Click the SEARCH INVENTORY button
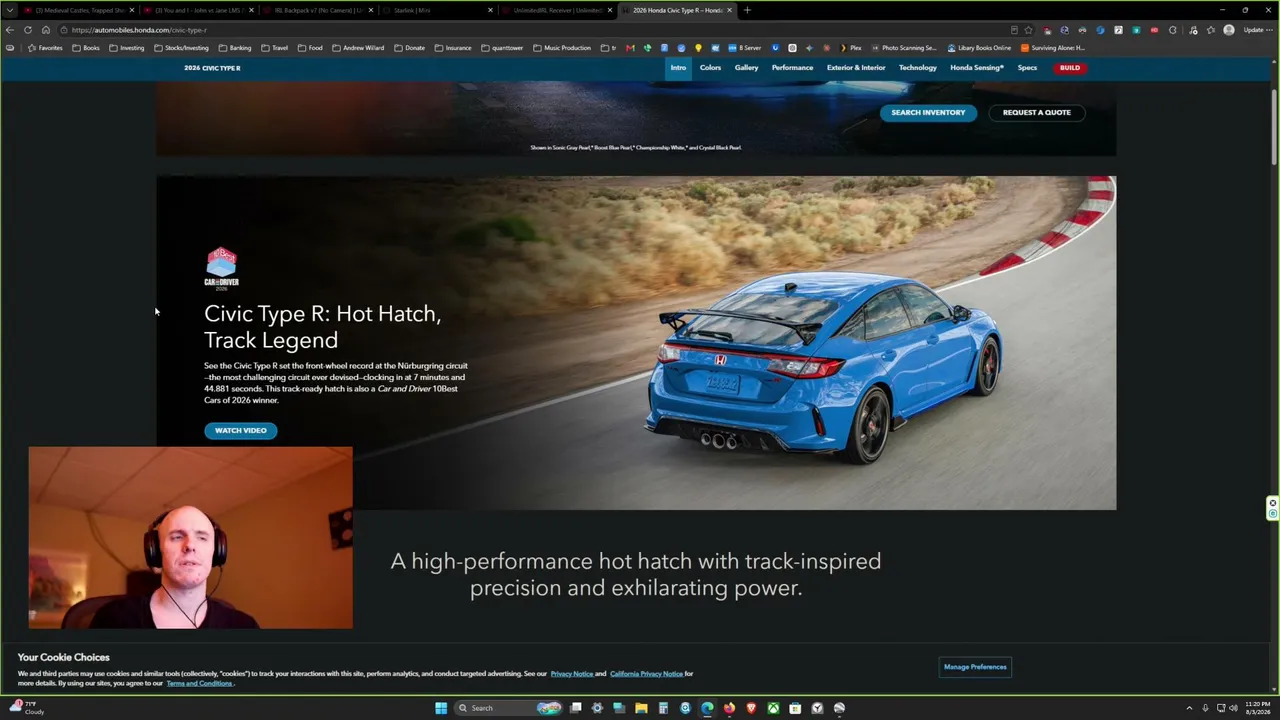The width and height of the screenshot is (1280, 720). pyautogui.click(x=928, y=112)
